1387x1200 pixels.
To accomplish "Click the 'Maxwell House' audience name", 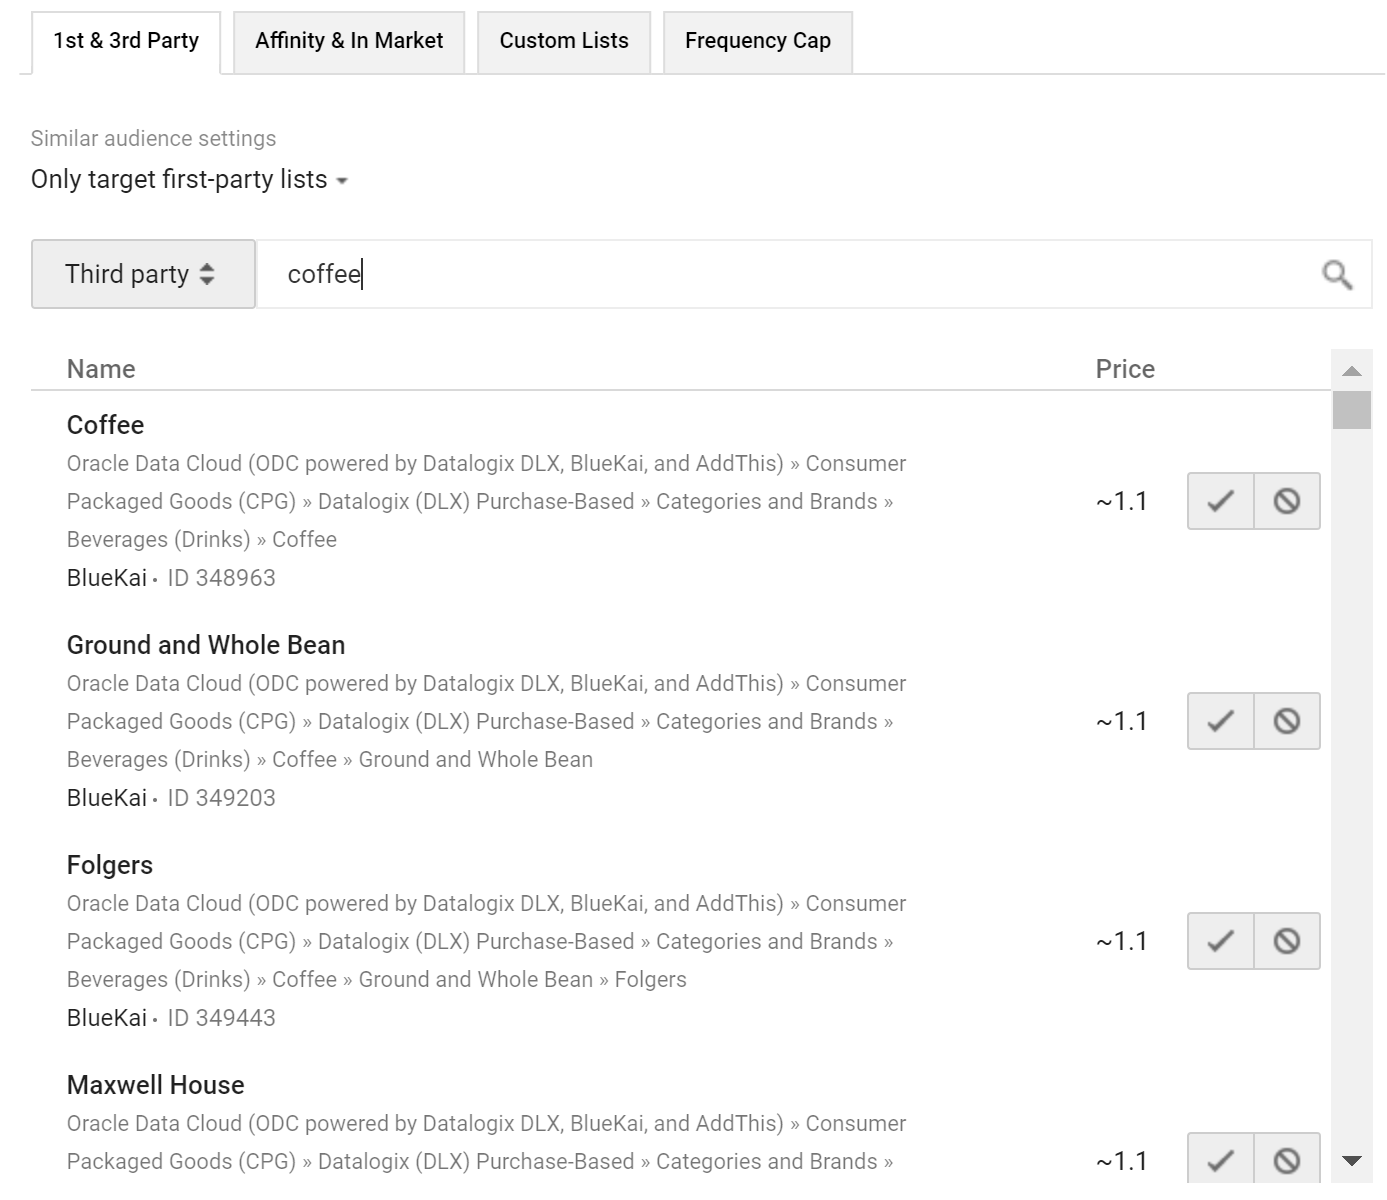I will (x=155, y=1085).
